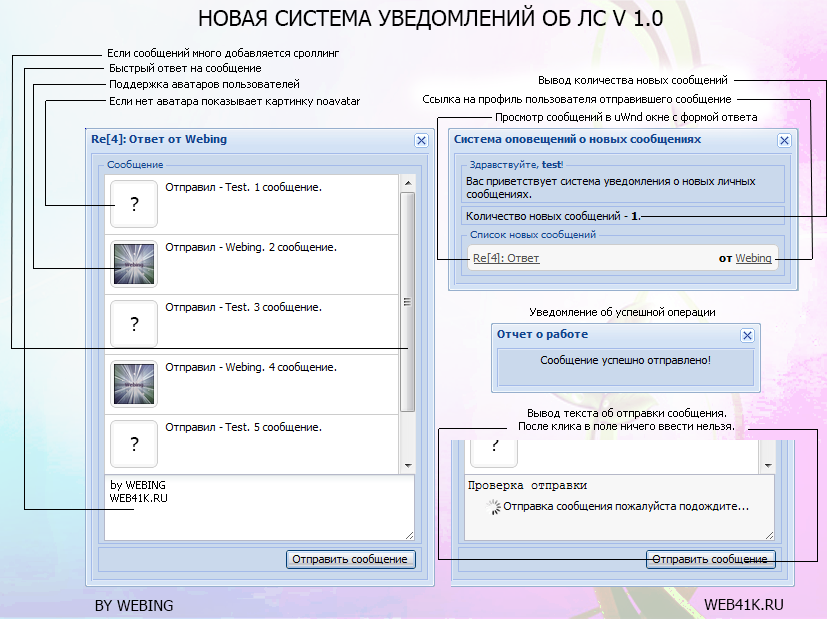Click the partial no-avatar icon in the sending-preview window
827x619 pixels.
pos(494,453)
